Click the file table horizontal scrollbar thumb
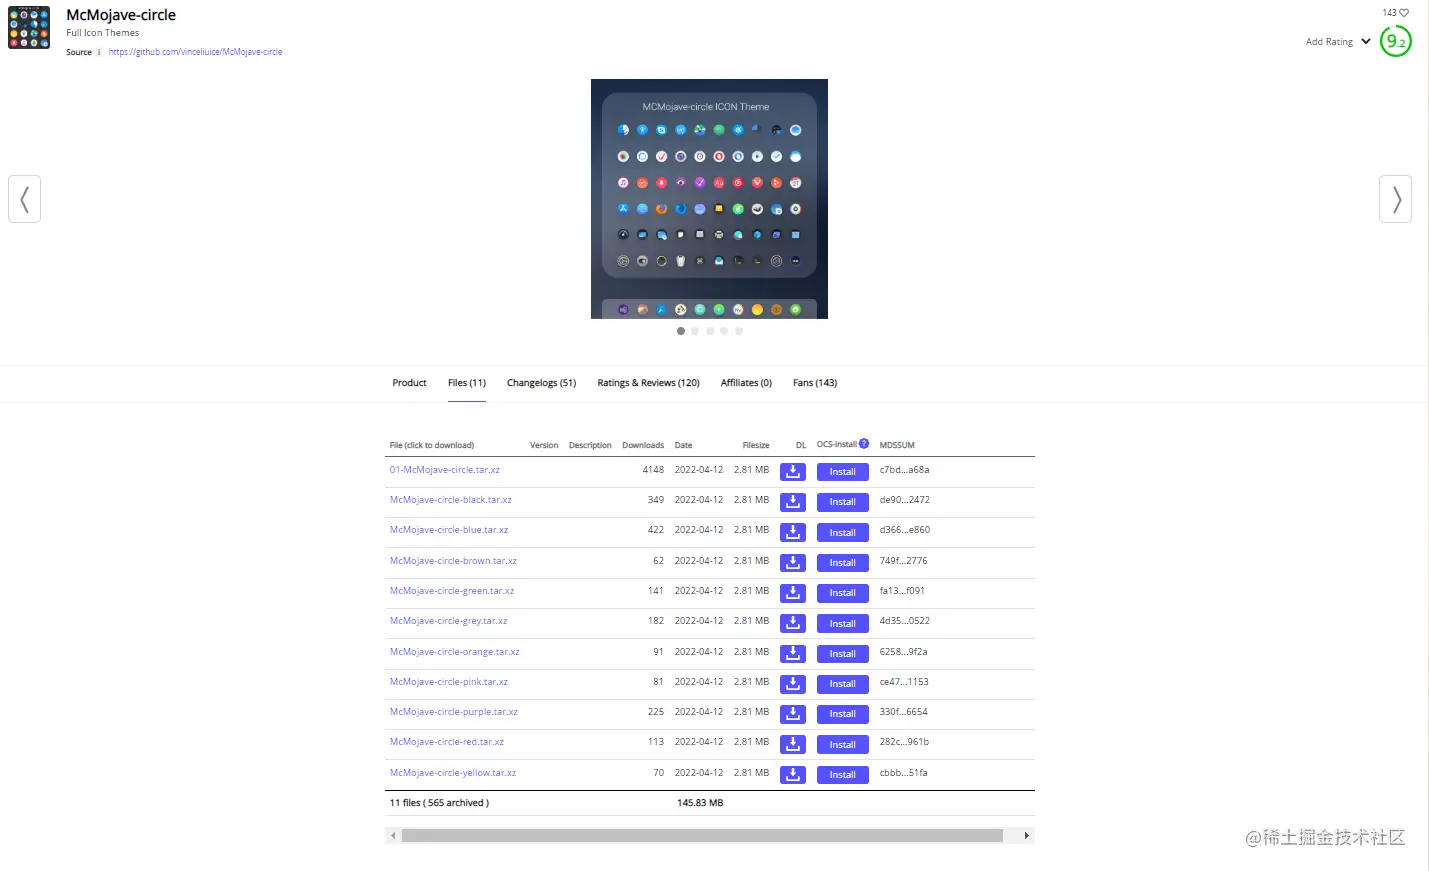 pos(702,835)
